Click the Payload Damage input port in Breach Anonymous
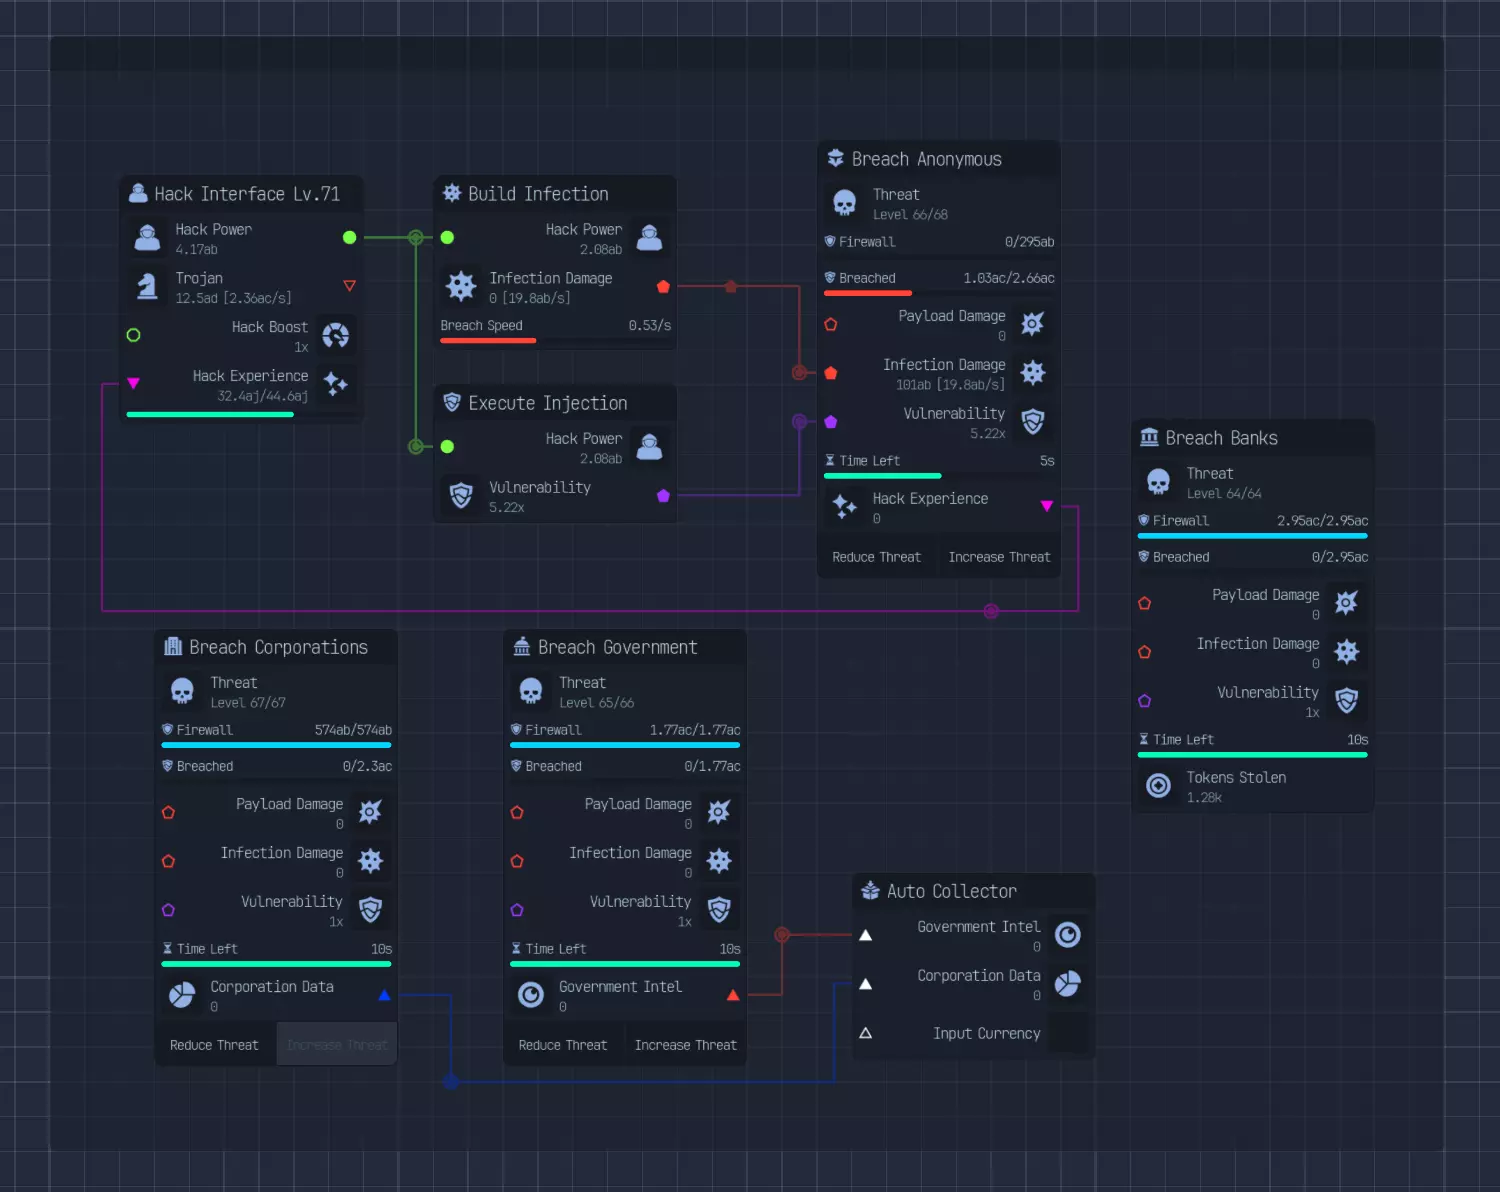This screenshot has width=1500, height=1192. (x=831, y=324)
